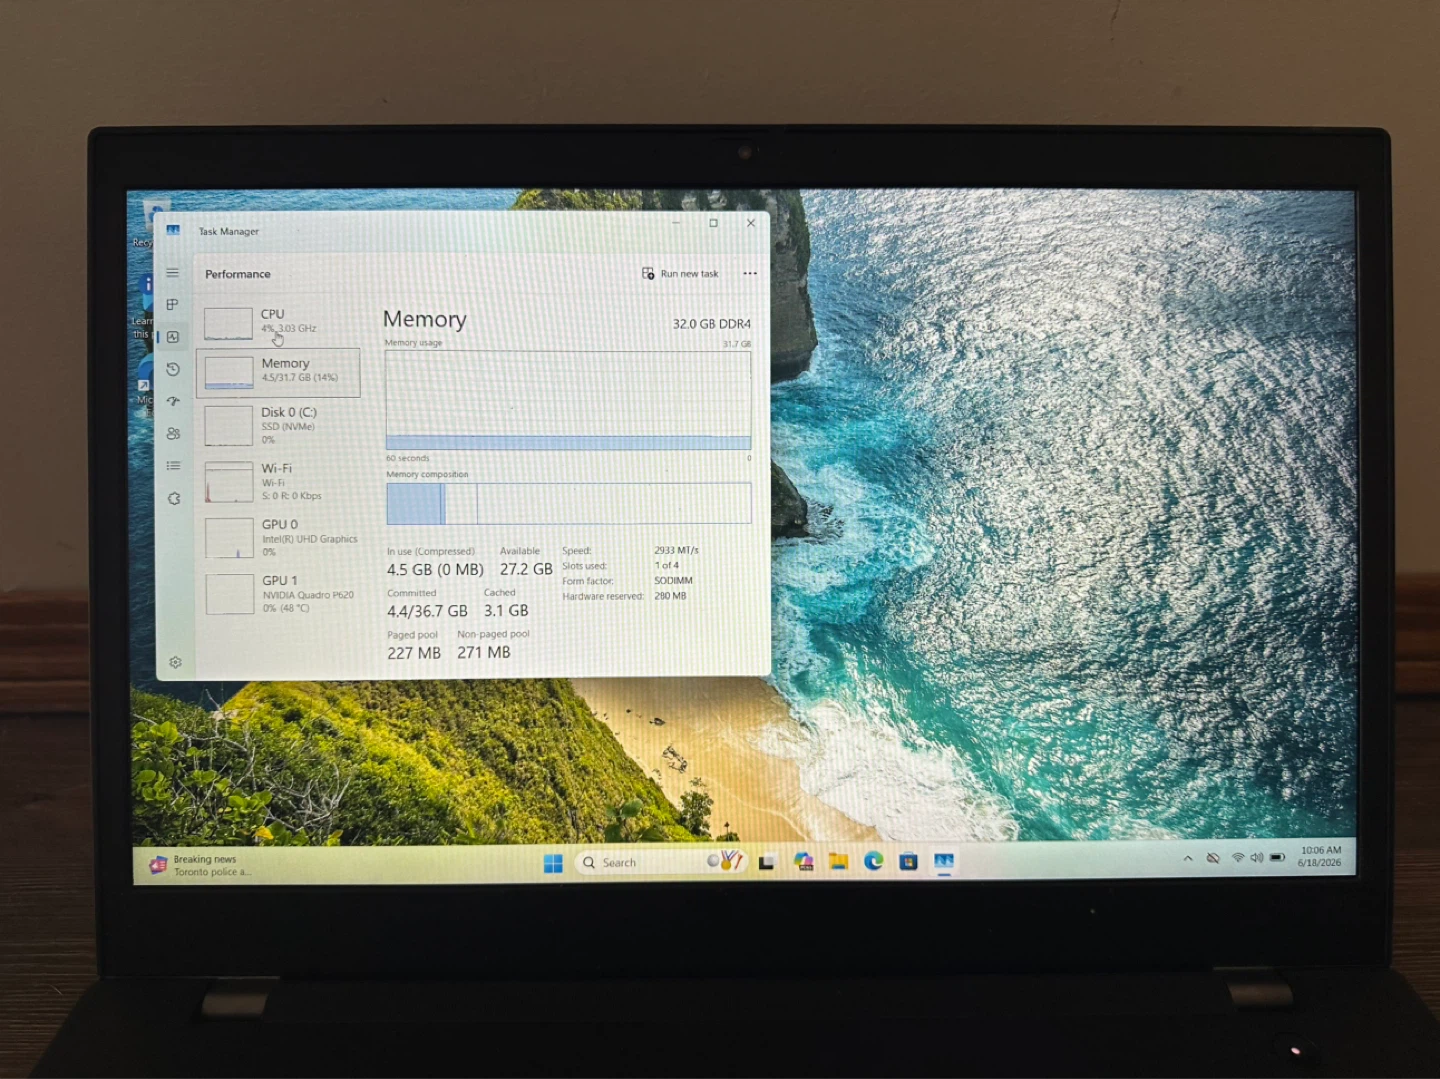Click the 4.4/36.7 GB committed value
Screen dimensions: 1440x1079
pos(427,611)
